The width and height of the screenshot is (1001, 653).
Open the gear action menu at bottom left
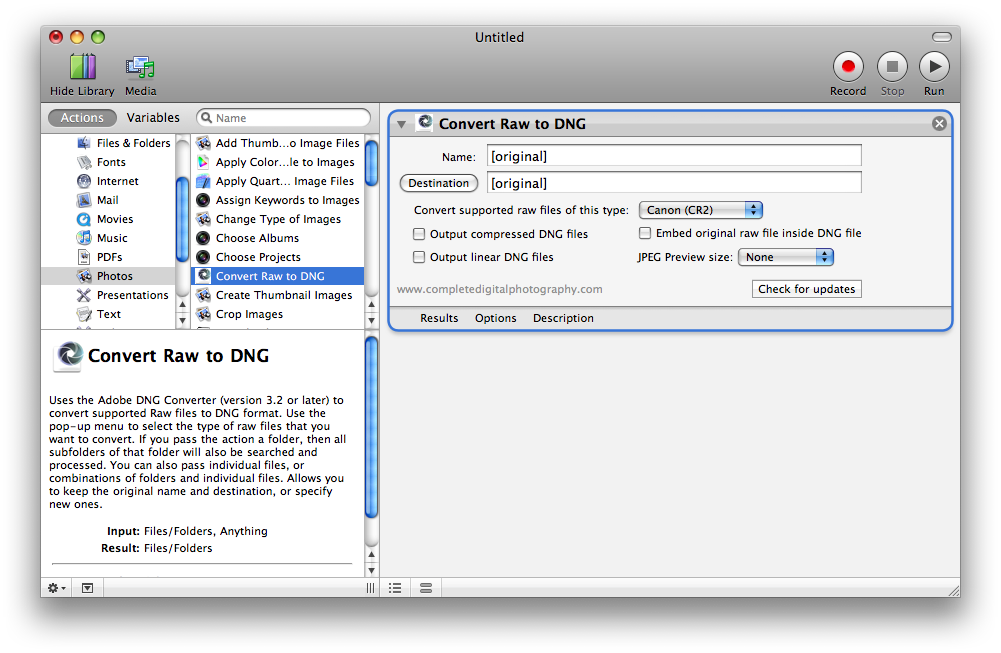pyautogui.click(x=57, y=588)
